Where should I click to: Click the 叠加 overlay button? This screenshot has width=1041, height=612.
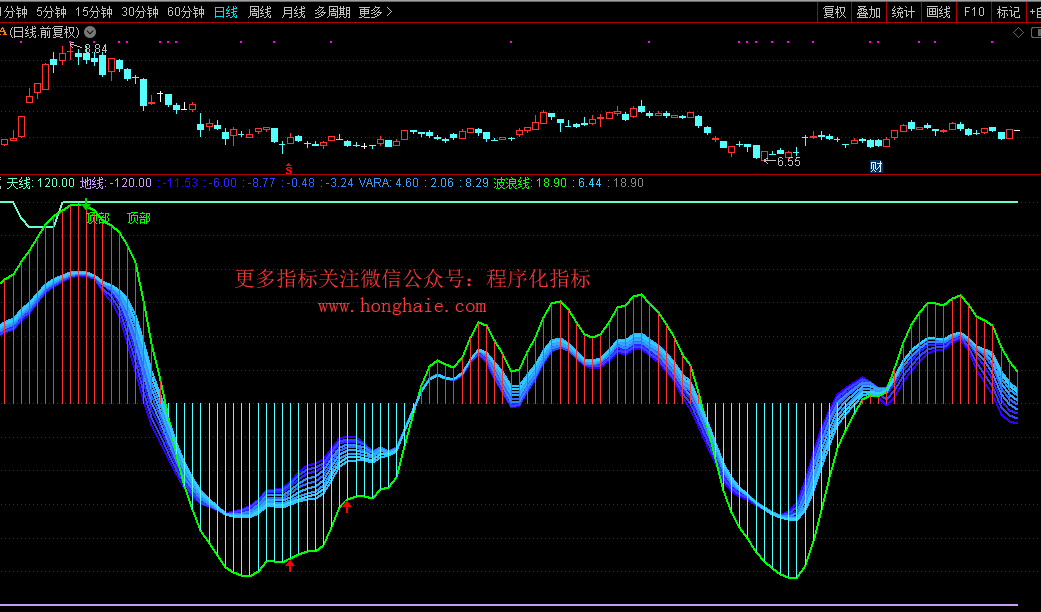pos(868,12)
